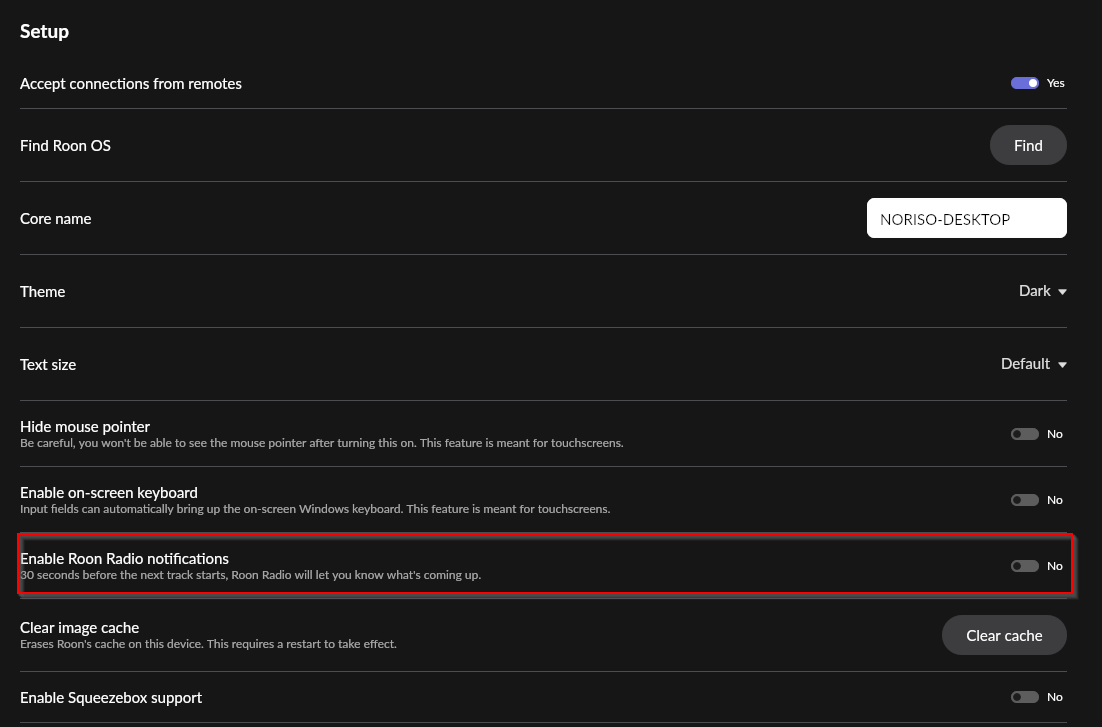Search for Roon OS devices
1102x727 pixels.
[1028, 145]
